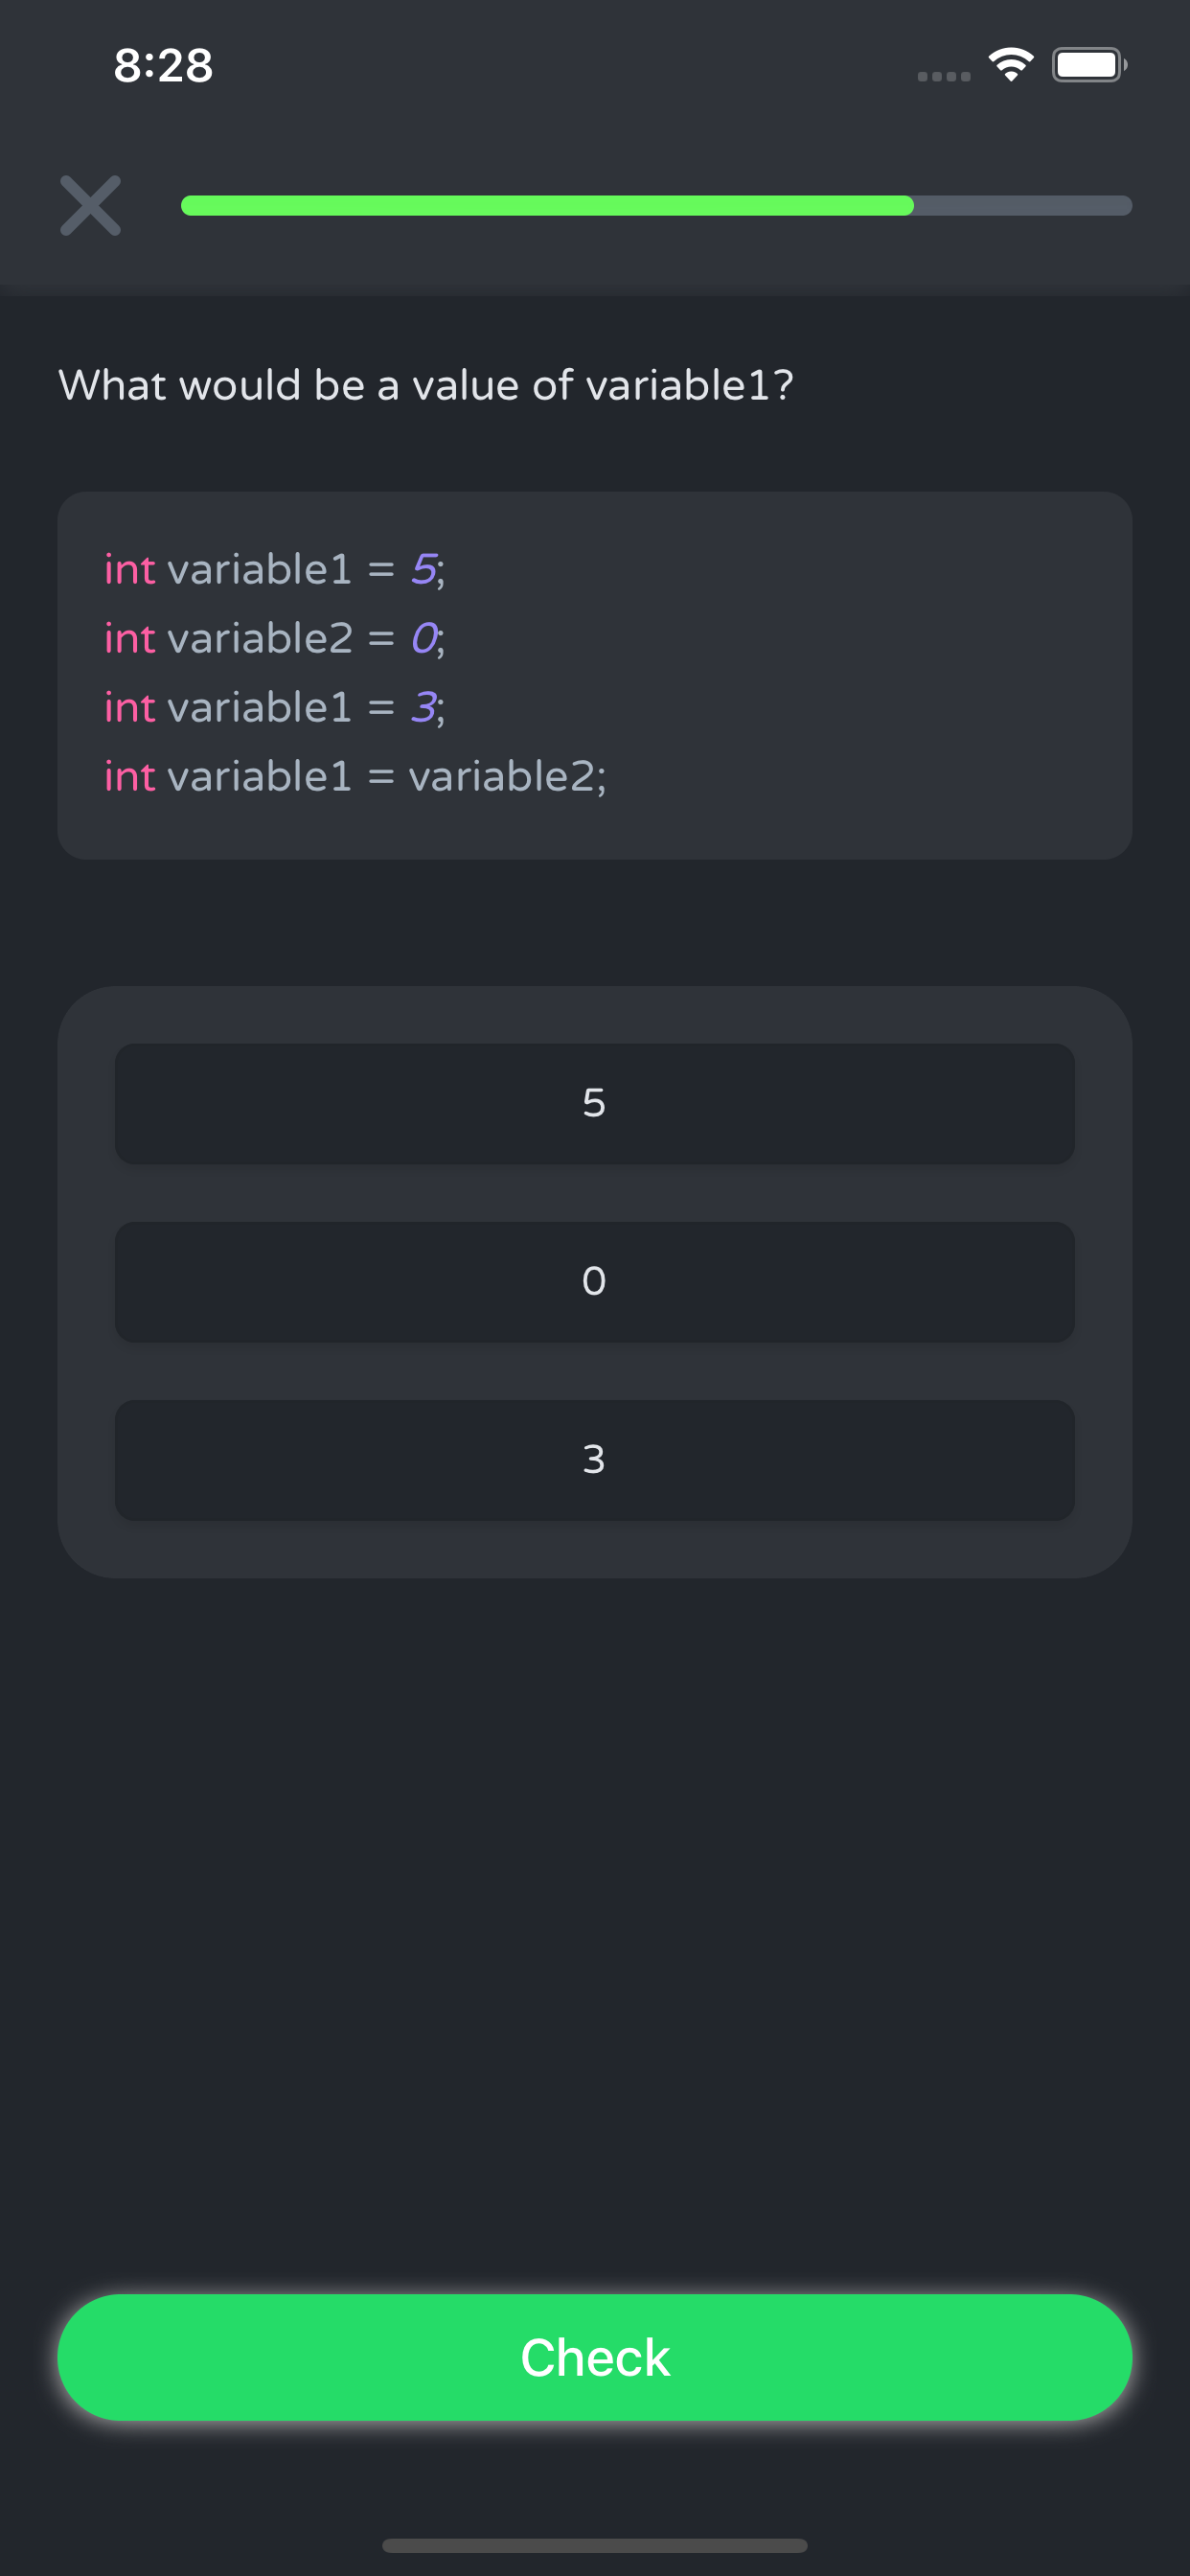Select answer option 0
Viewport: 1190px width, 2576px height.
pos(594,1283)
